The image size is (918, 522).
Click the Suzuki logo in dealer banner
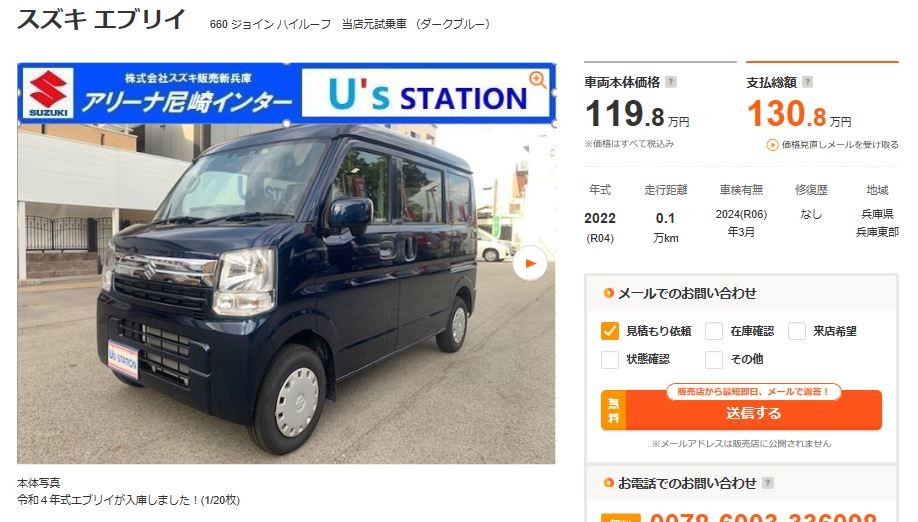pyautogui.click(x=48, y=94)
